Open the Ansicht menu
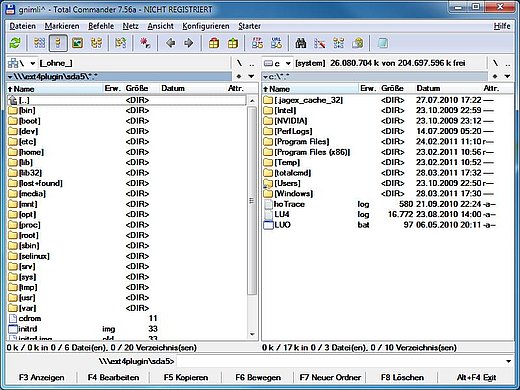Screen dimensions: 520x390 160,26
